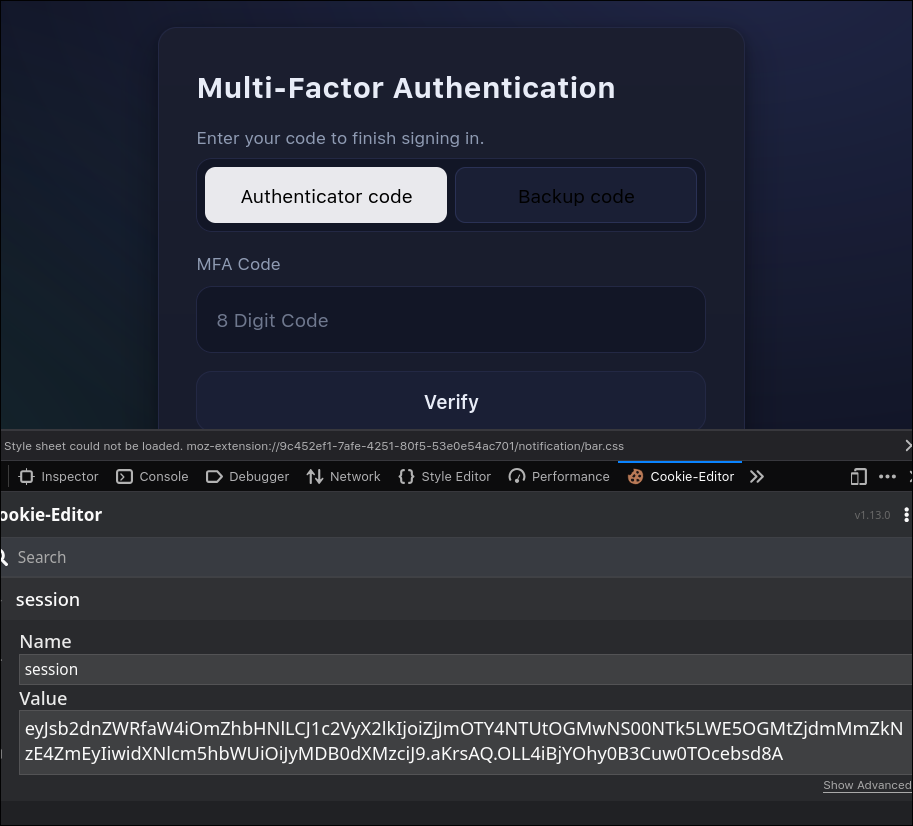Viewport: 913px width, 826px height.
Task: Click the cookie Name input field
Action: [x=460, y=670]
